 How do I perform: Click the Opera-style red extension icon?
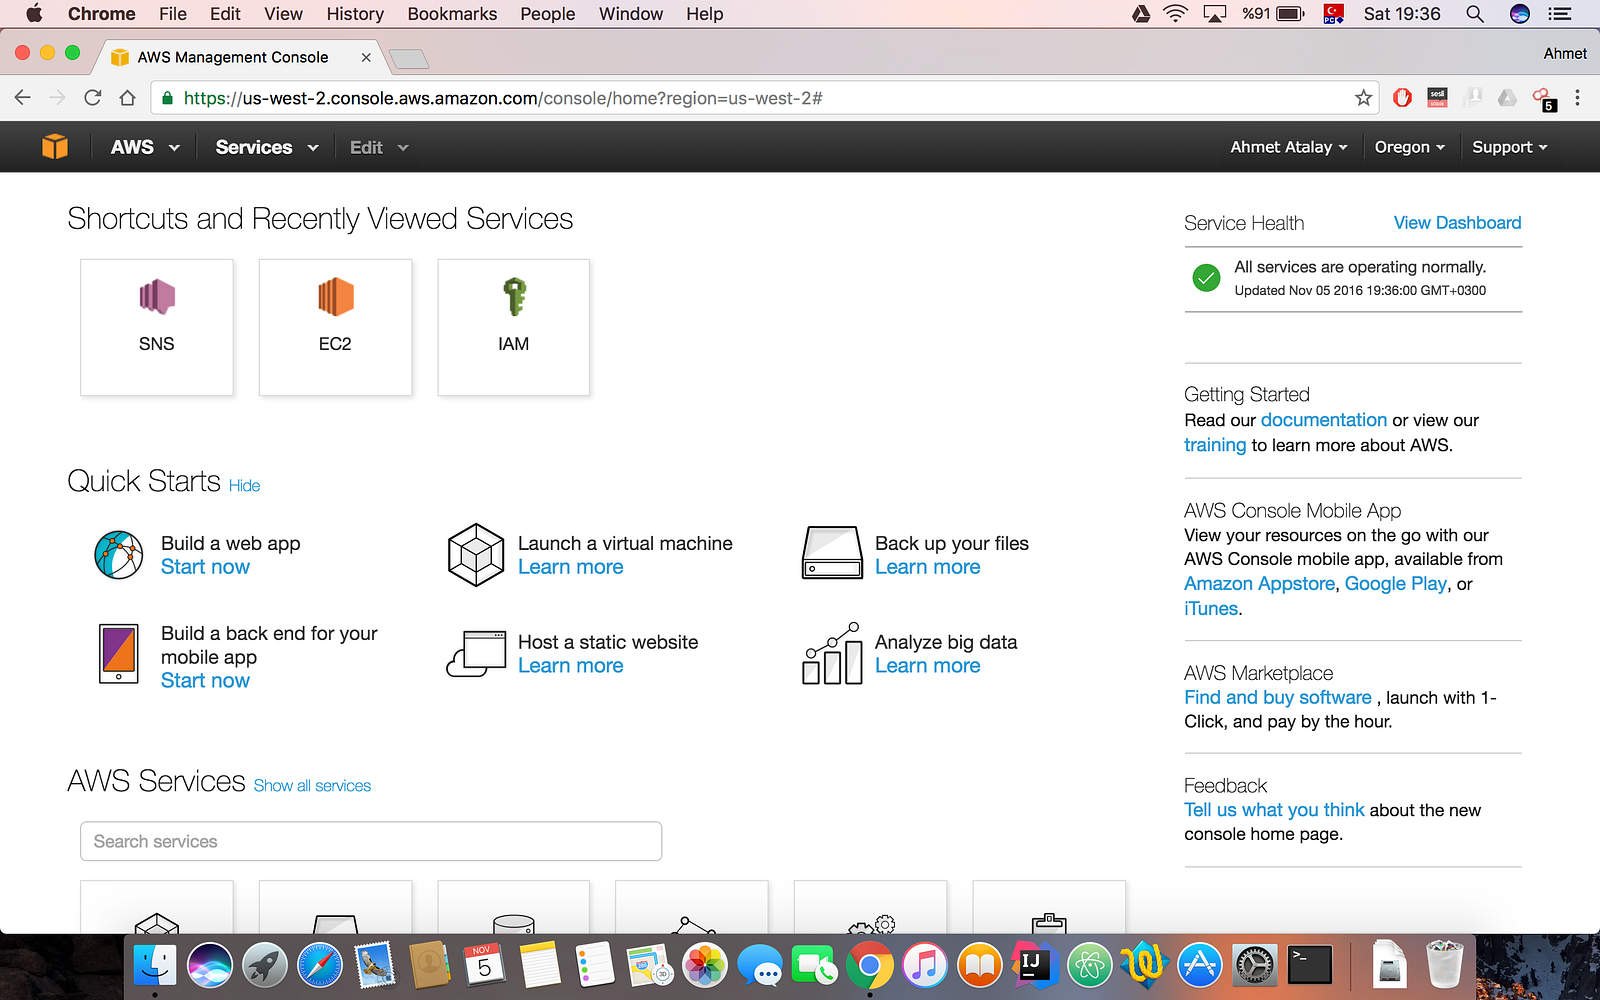(1402, 98)
